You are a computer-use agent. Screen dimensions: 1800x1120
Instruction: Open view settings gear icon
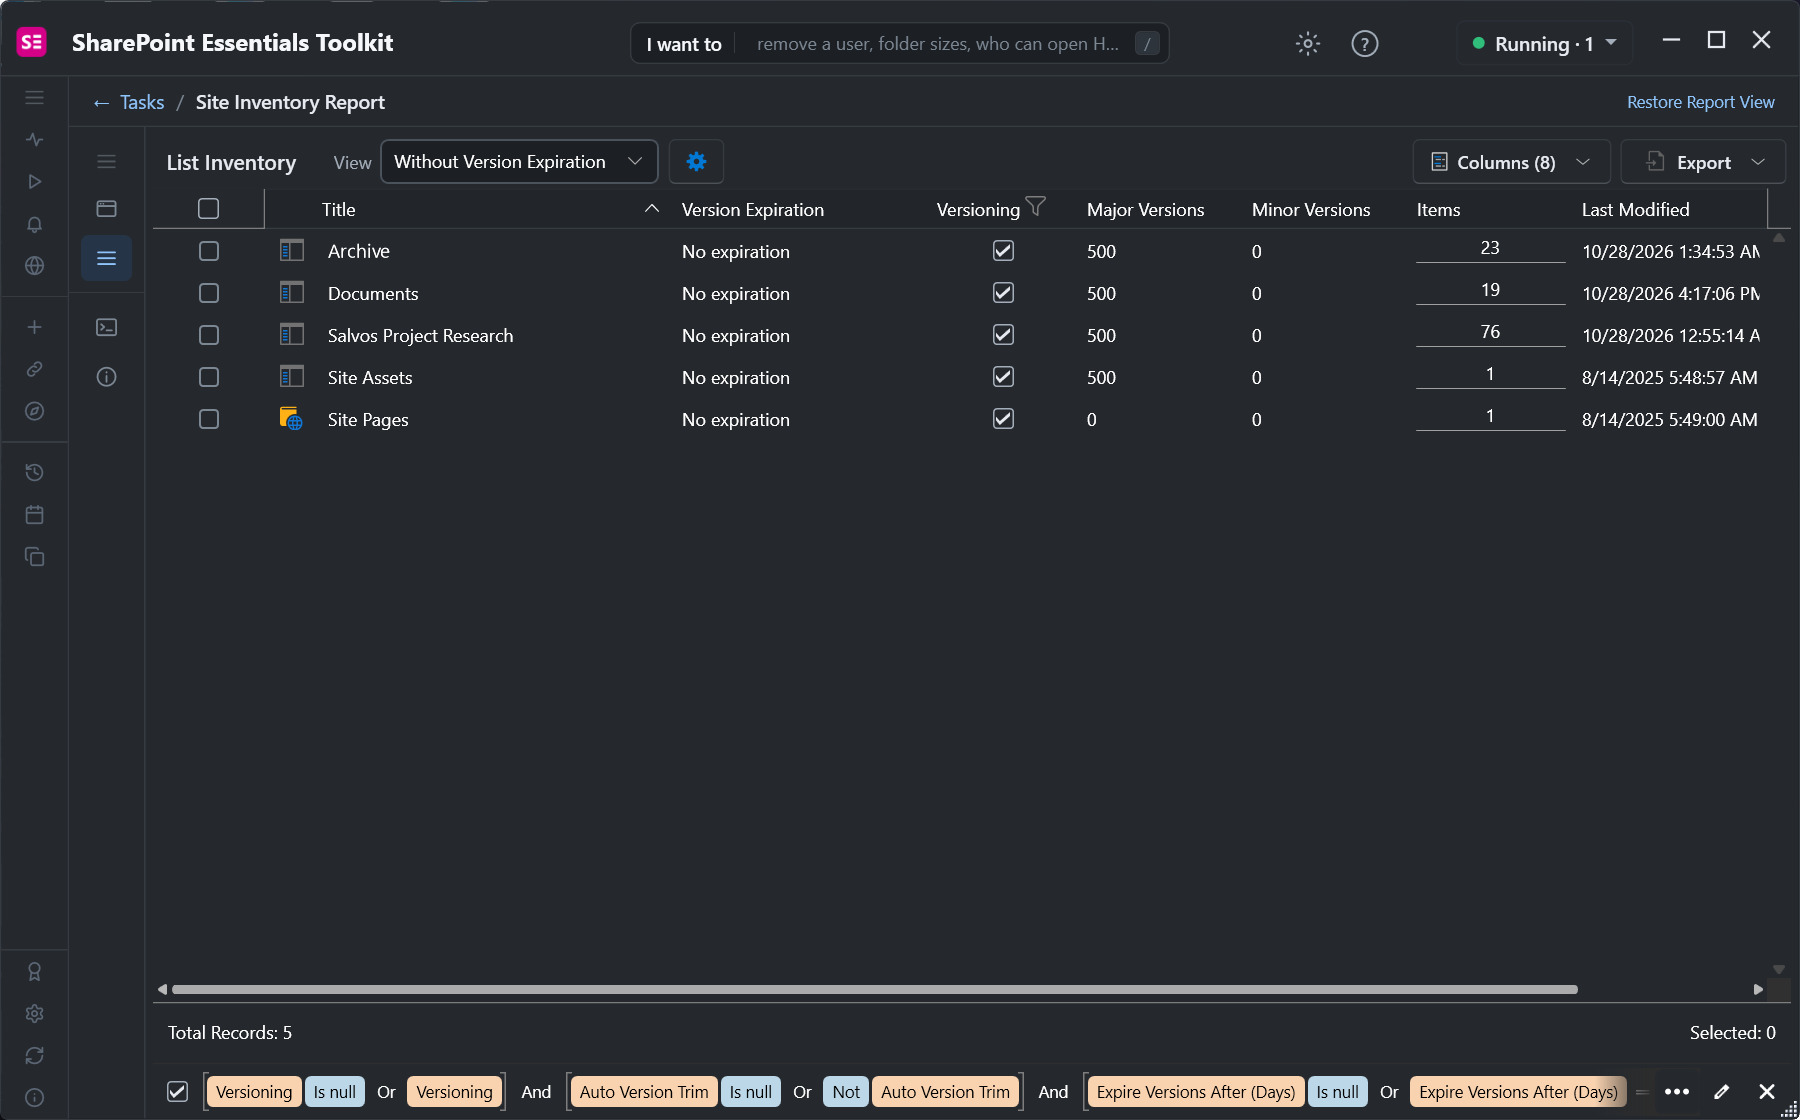696,162
